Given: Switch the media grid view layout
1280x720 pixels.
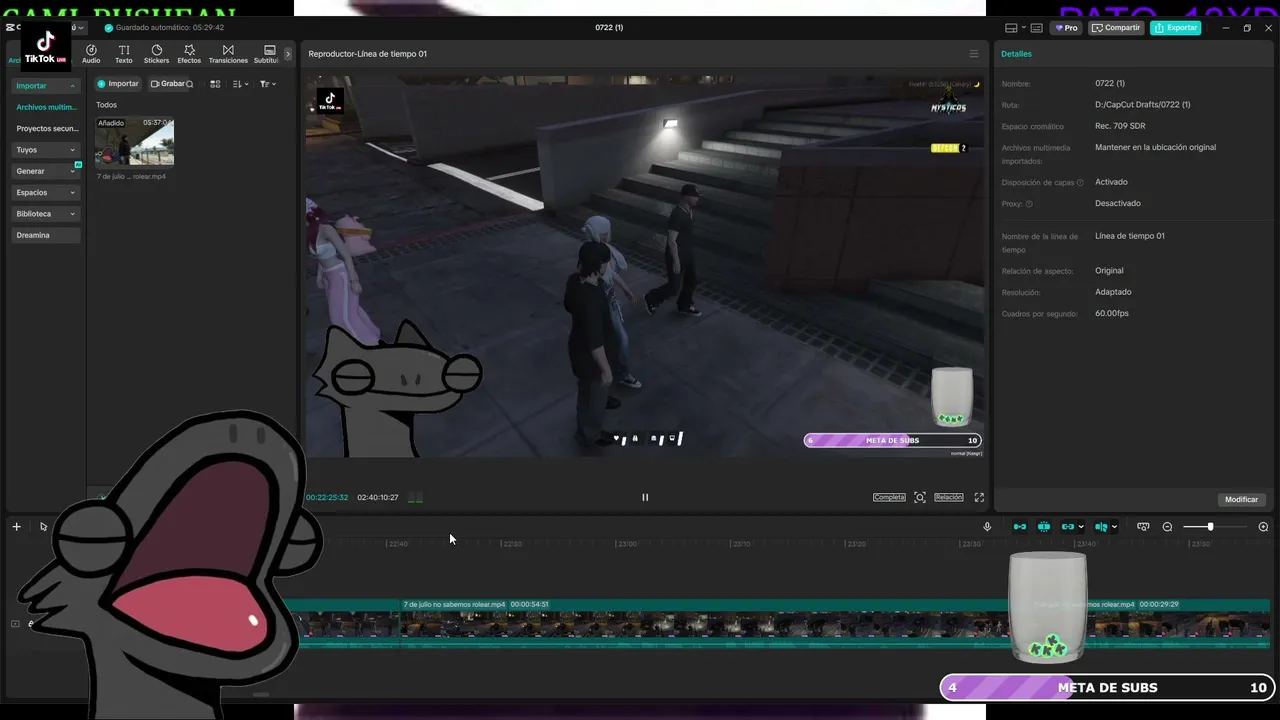Looking at the screenshot, I should point(215,84).
